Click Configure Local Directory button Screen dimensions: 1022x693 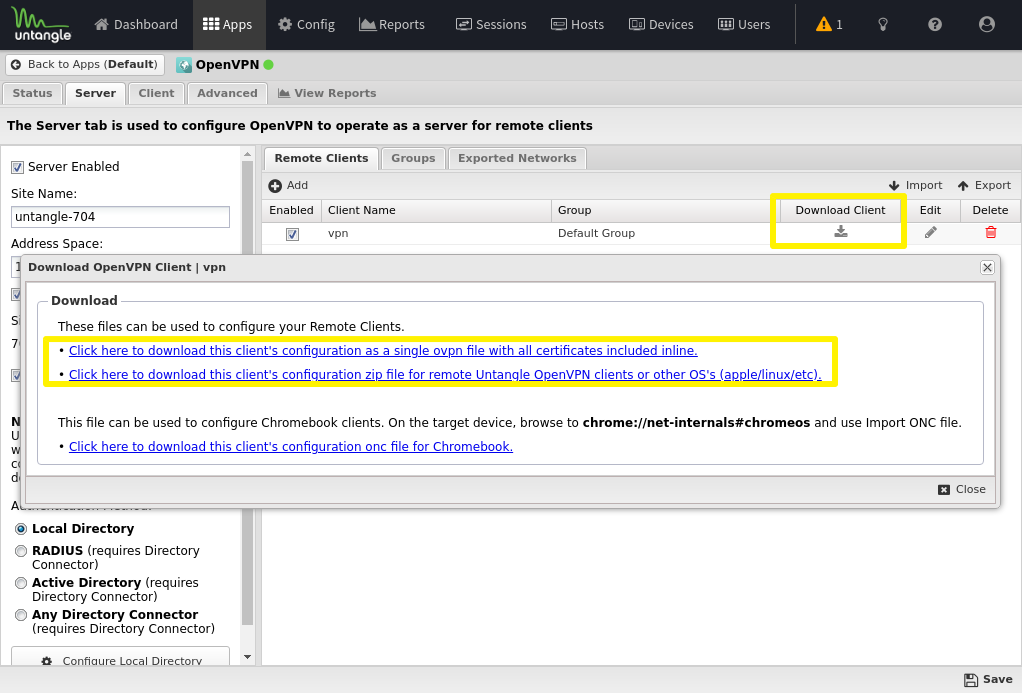coord(120,656)
